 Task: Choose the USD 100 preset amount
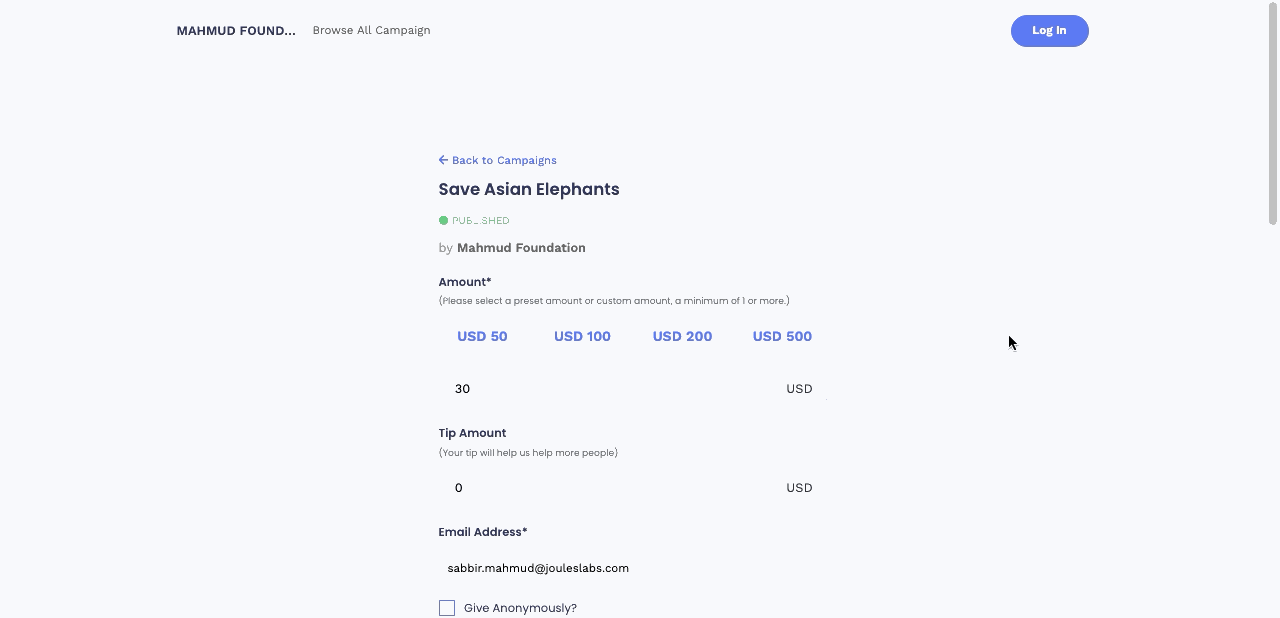[582, 336]
